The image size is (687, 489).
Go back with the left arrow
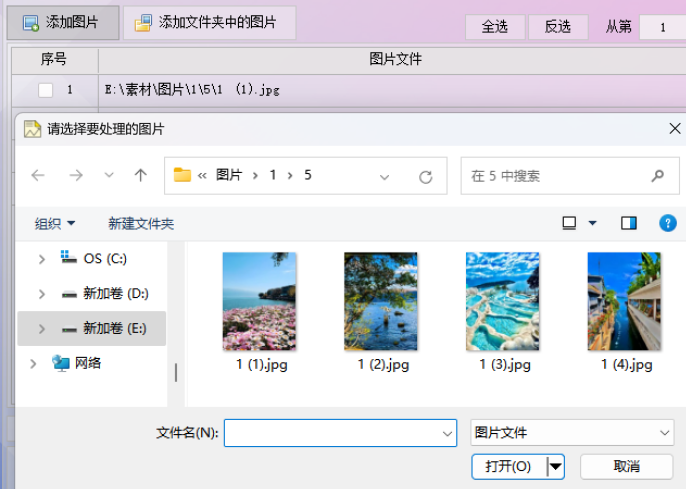[38, 176]
